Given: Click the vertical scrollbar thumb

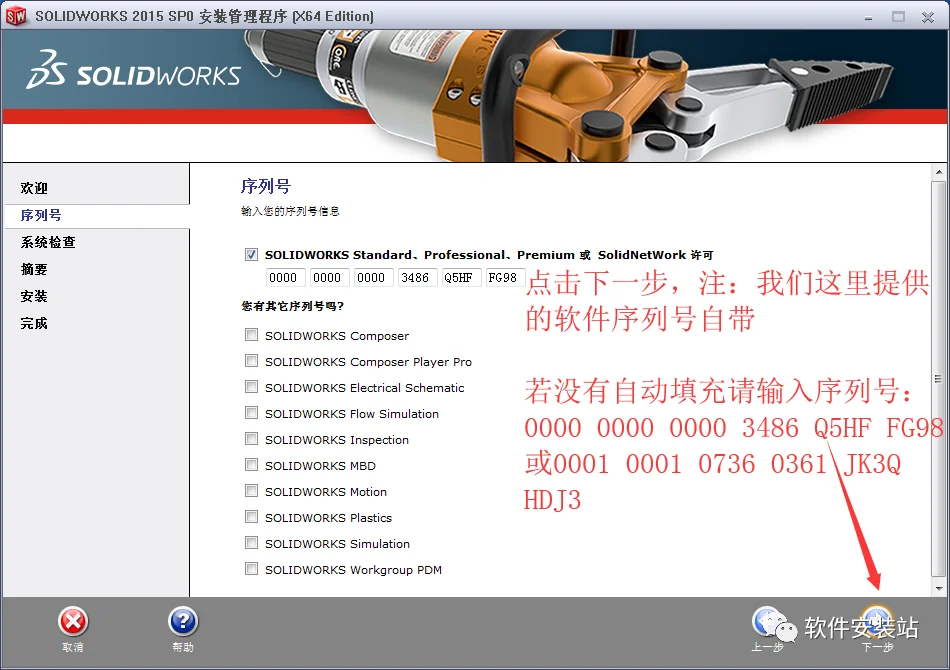Looking at the screenshot, I should (938, 379).
